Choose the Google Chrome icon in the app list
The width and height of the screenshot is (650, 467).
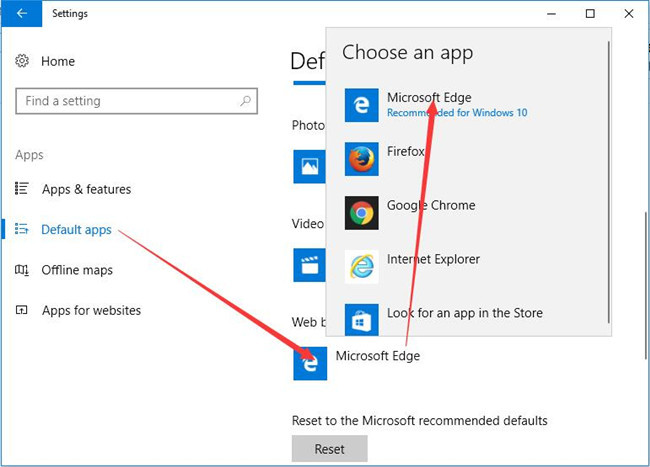pos(361,213)
